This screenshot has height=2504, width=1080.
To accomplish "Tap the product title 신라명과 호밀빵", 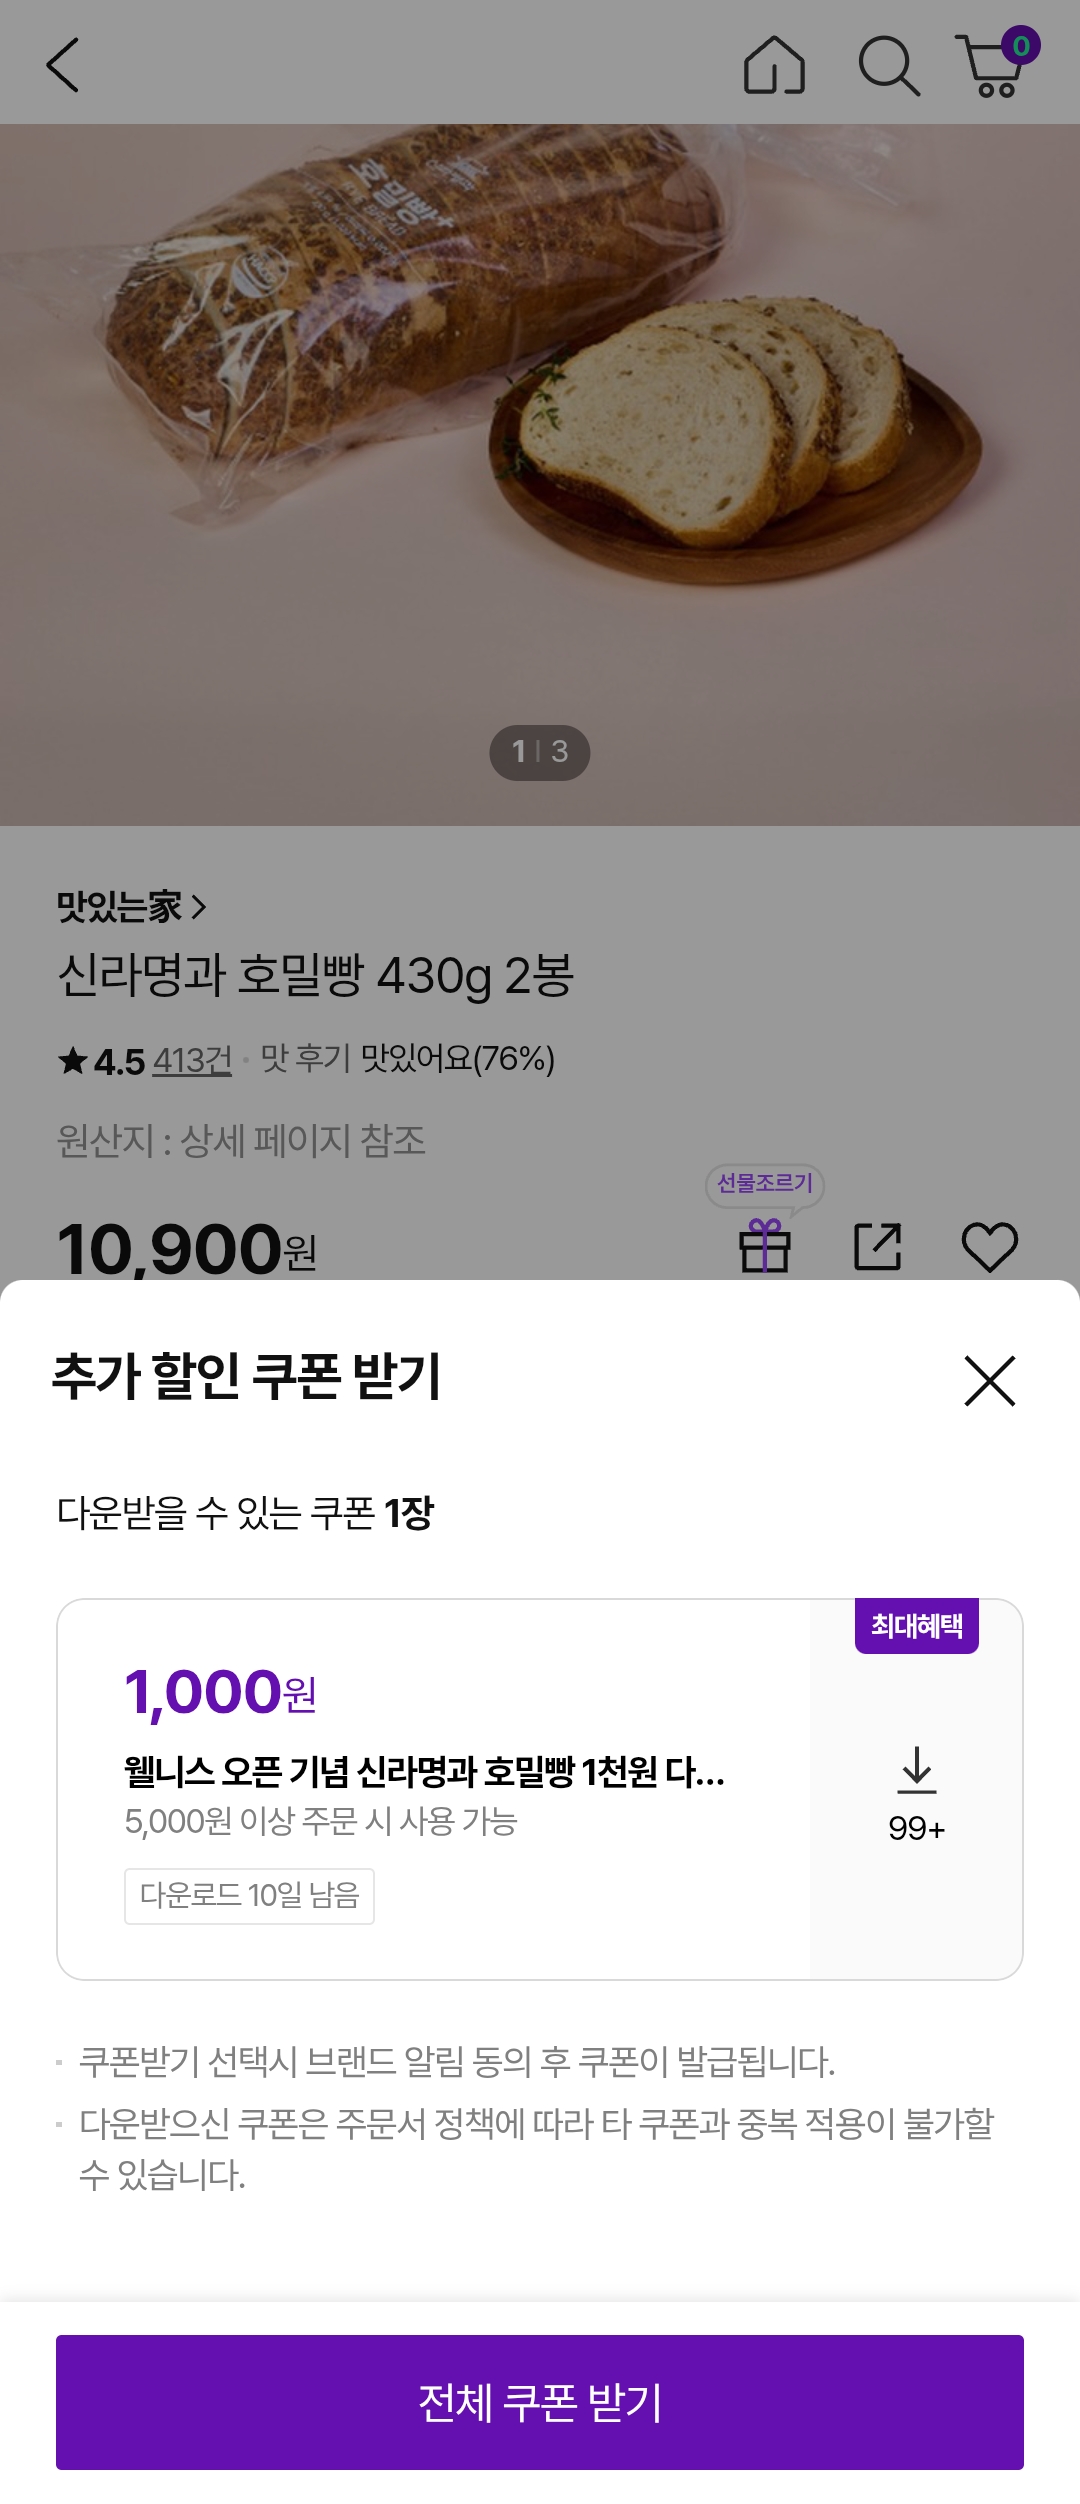I will 316,976.
